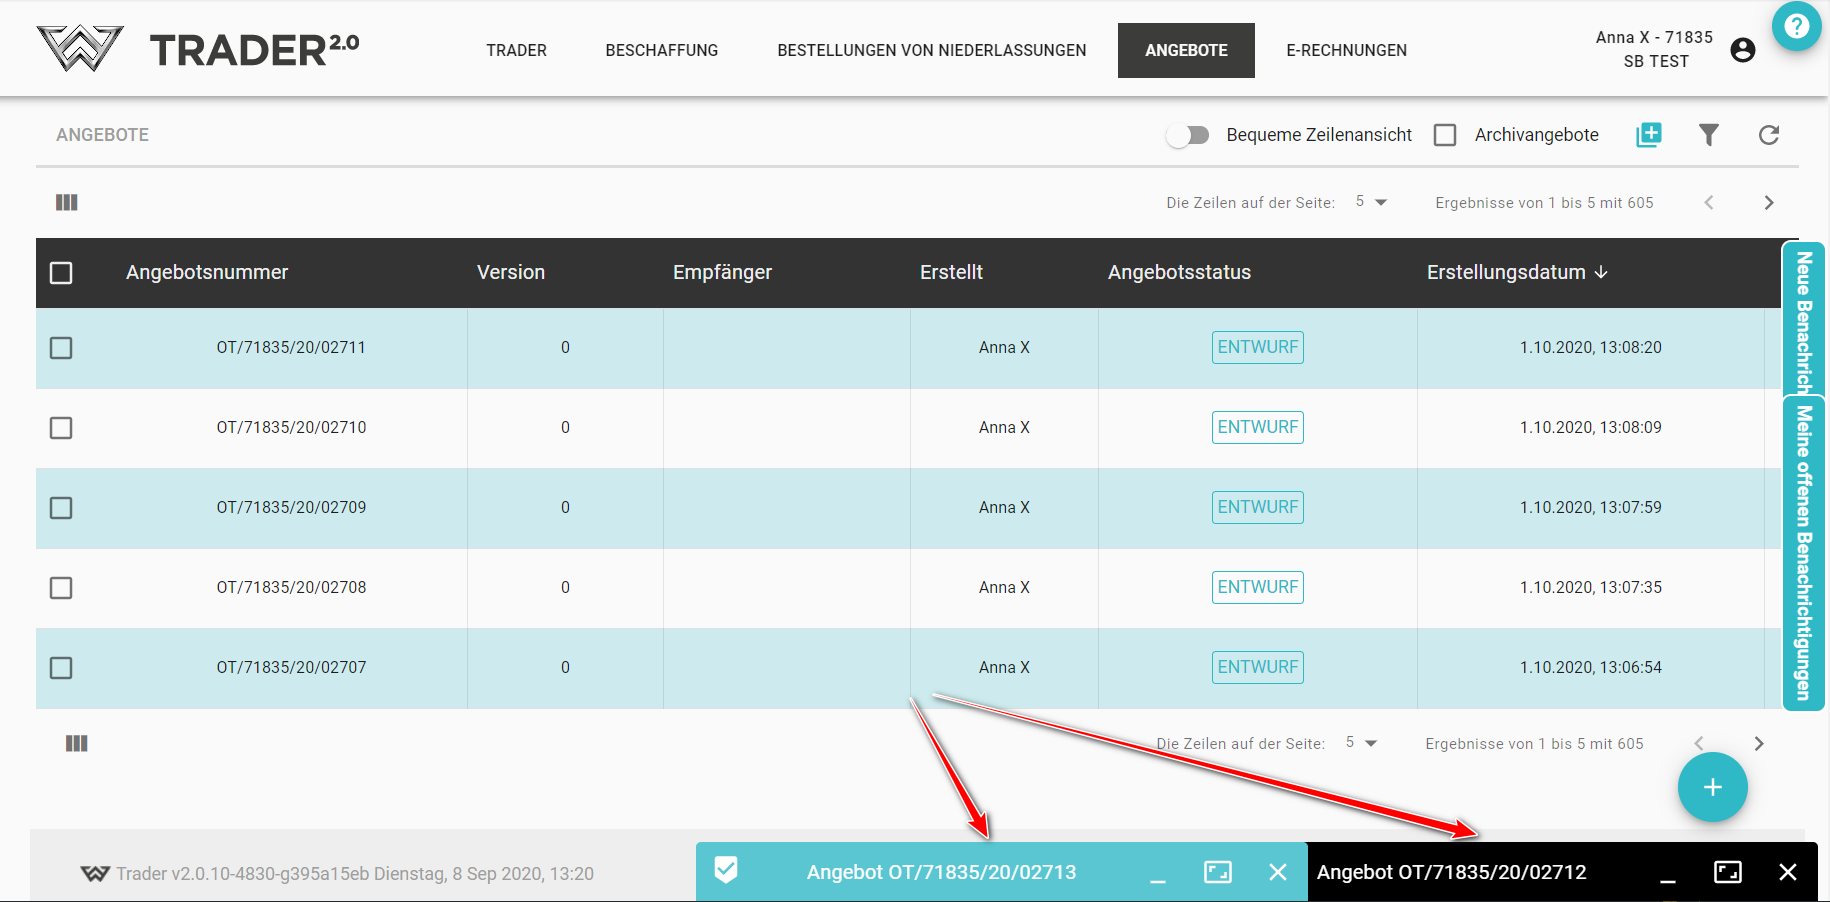Viewport: 1830px width, 902px height.
Task: Click the floating plus button
Action: coord(1712,787)
